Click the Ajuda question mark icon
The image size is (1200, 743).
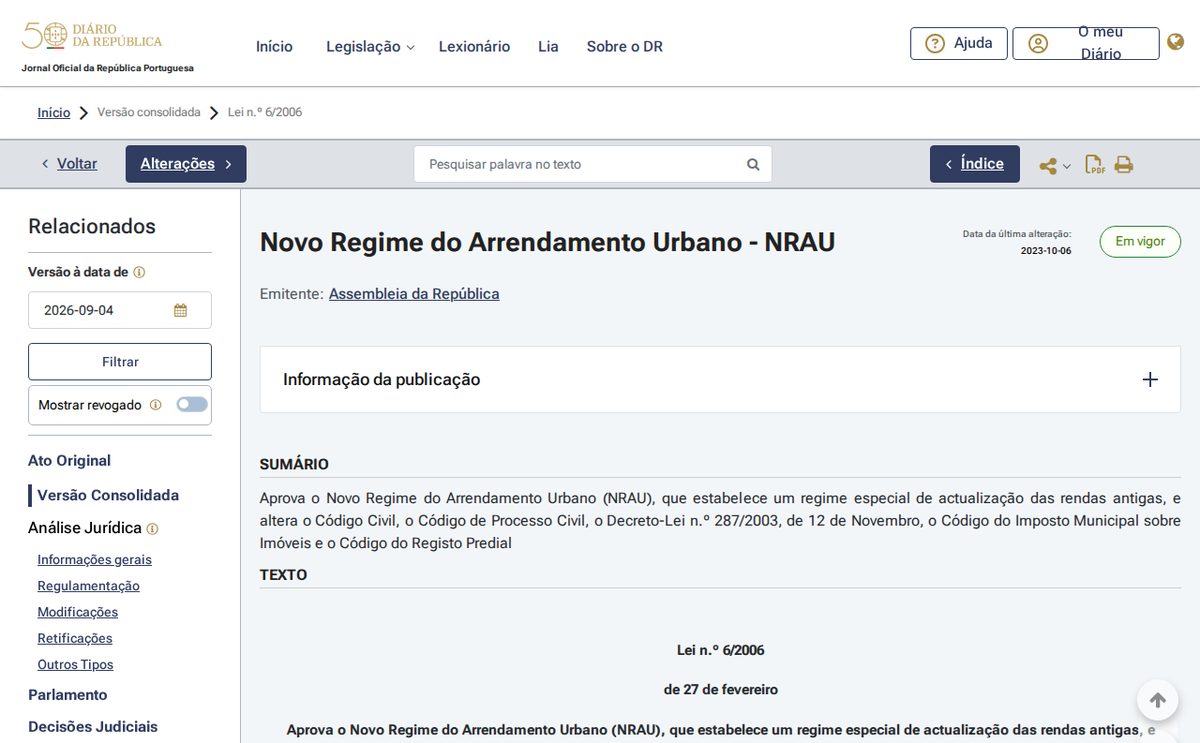(x=935, y=43)
